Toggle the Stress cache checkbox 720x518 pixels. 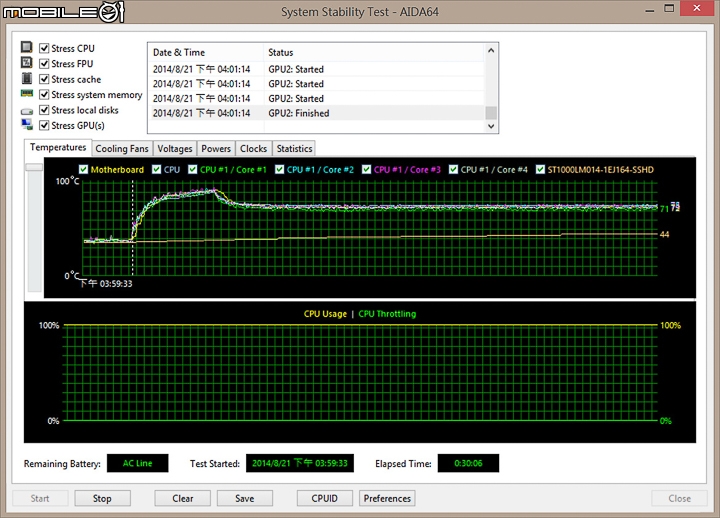44,79
